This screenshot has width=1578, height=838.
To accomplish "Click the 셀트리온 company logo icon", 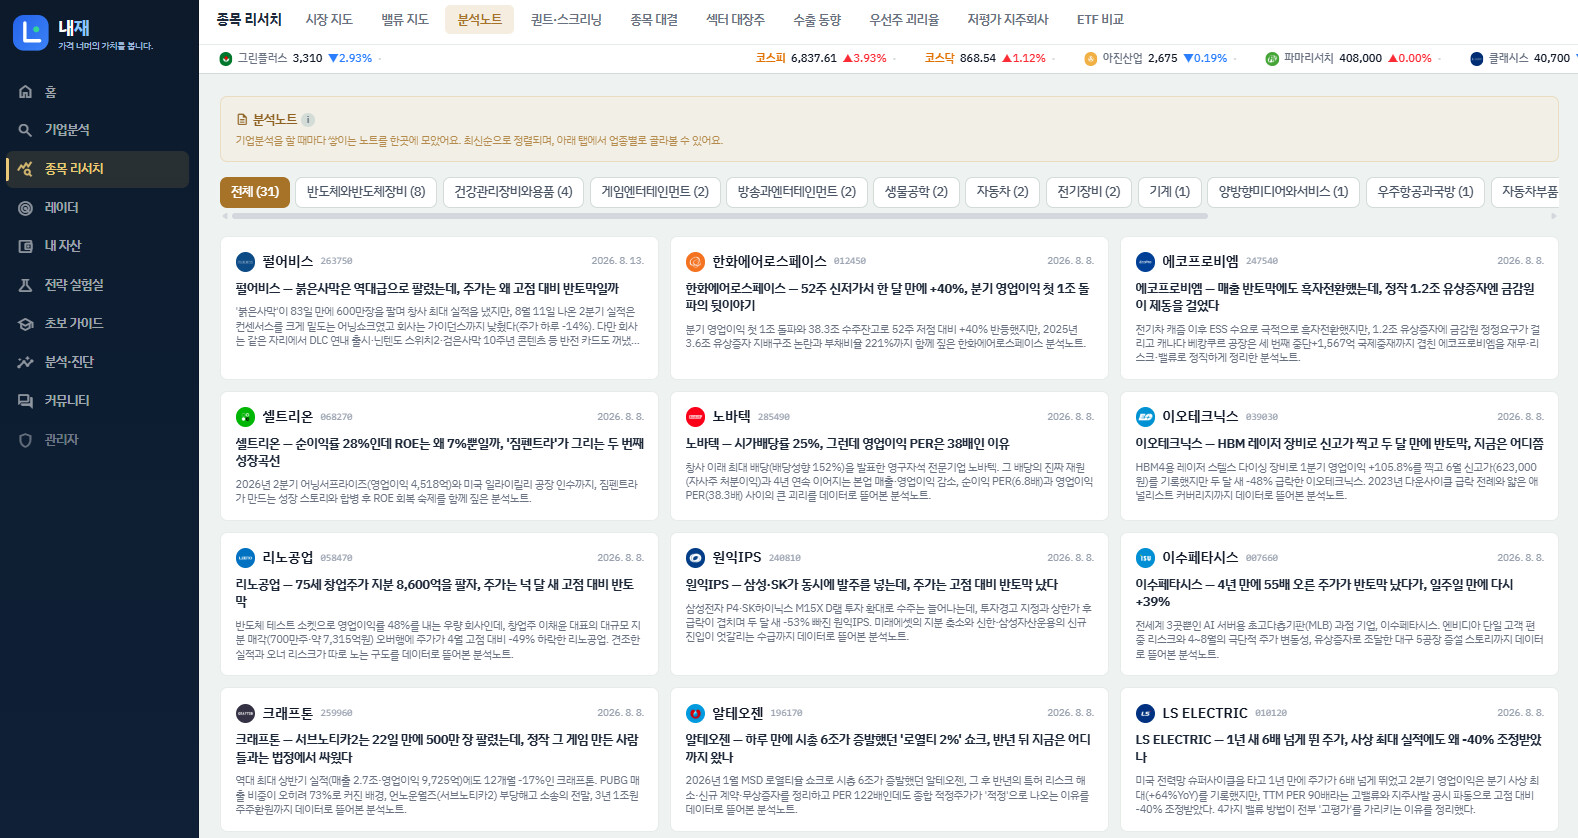I will [245, 417].
